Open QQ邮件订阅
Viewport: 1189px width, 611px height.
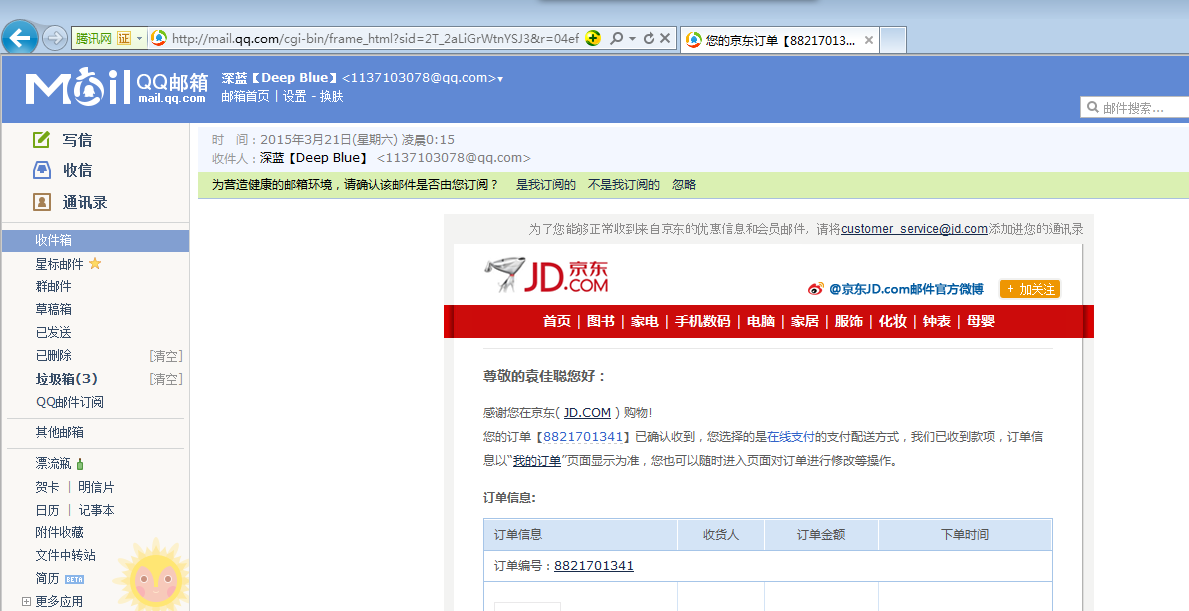pyautogui.click(x=70, y=403)
